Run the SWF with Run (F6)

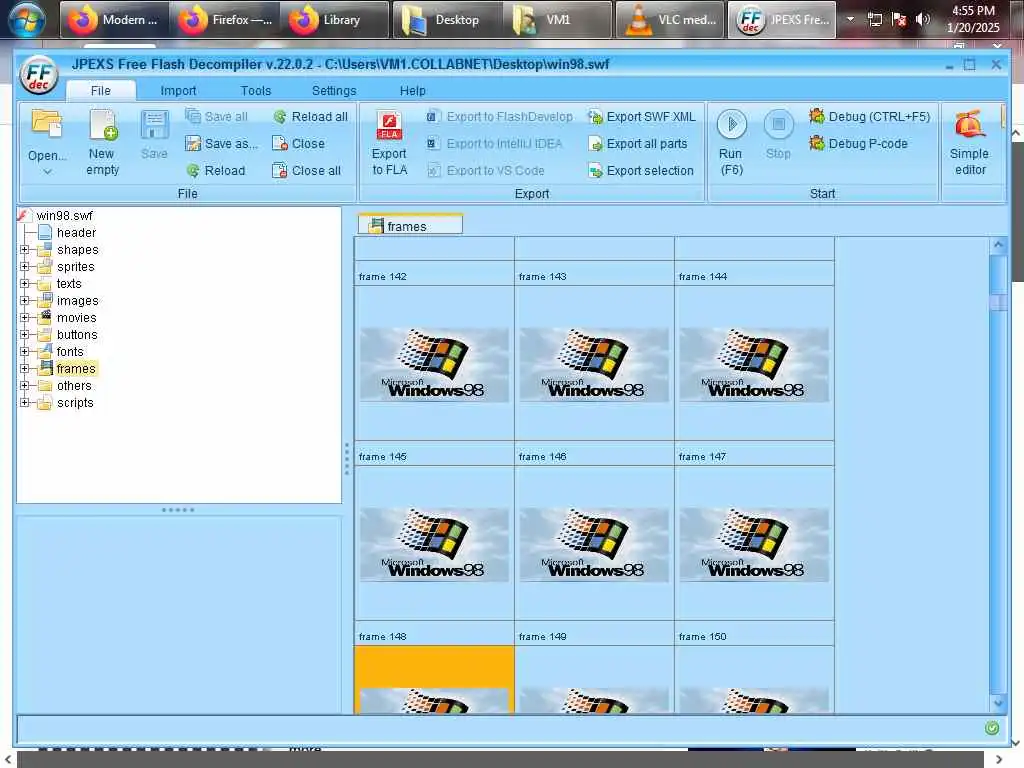731,143
